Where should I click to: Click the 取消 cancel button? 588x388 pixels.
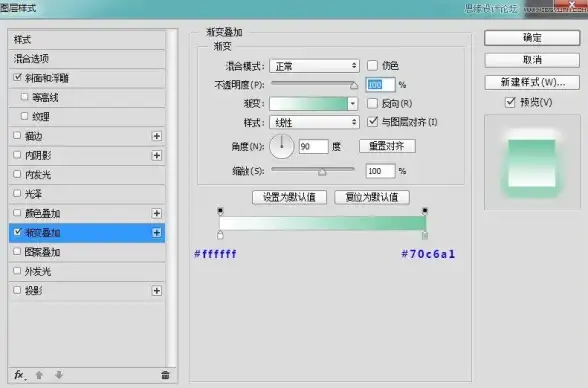click(532, 60)
